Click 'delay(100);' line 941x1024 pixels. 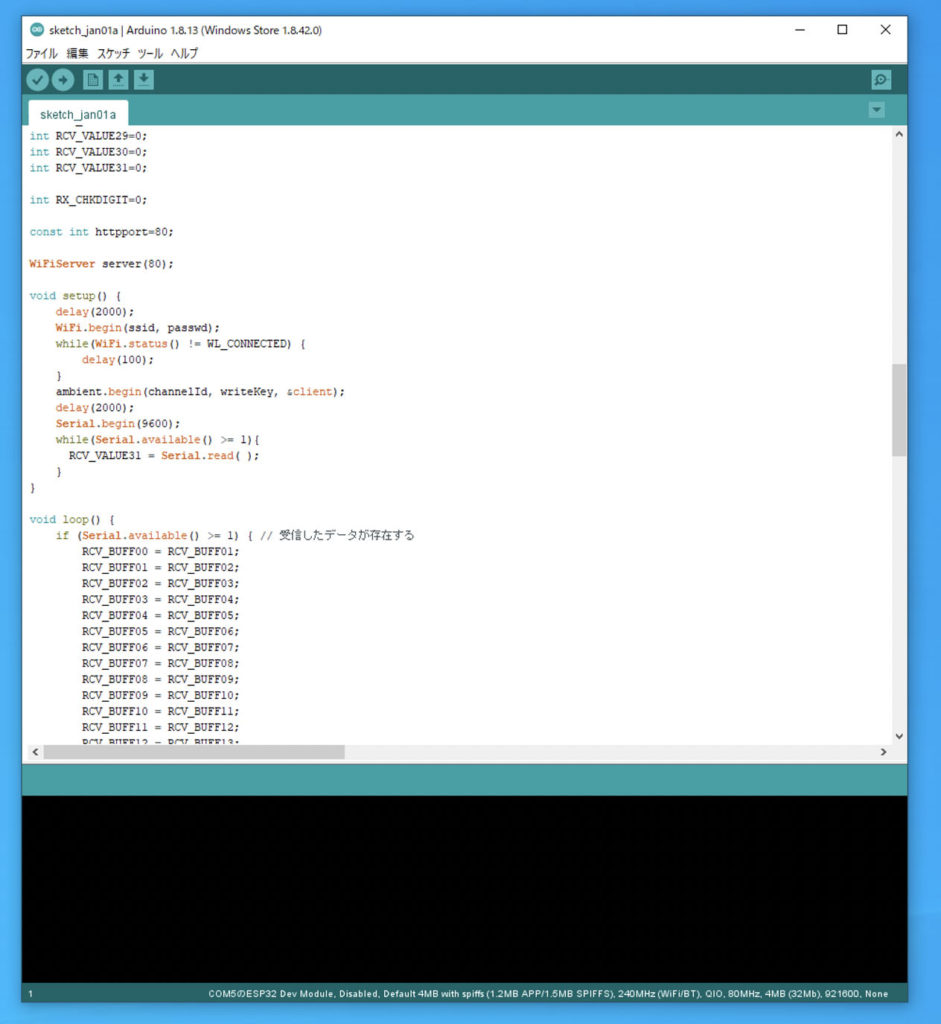click(x=118, y=360)
